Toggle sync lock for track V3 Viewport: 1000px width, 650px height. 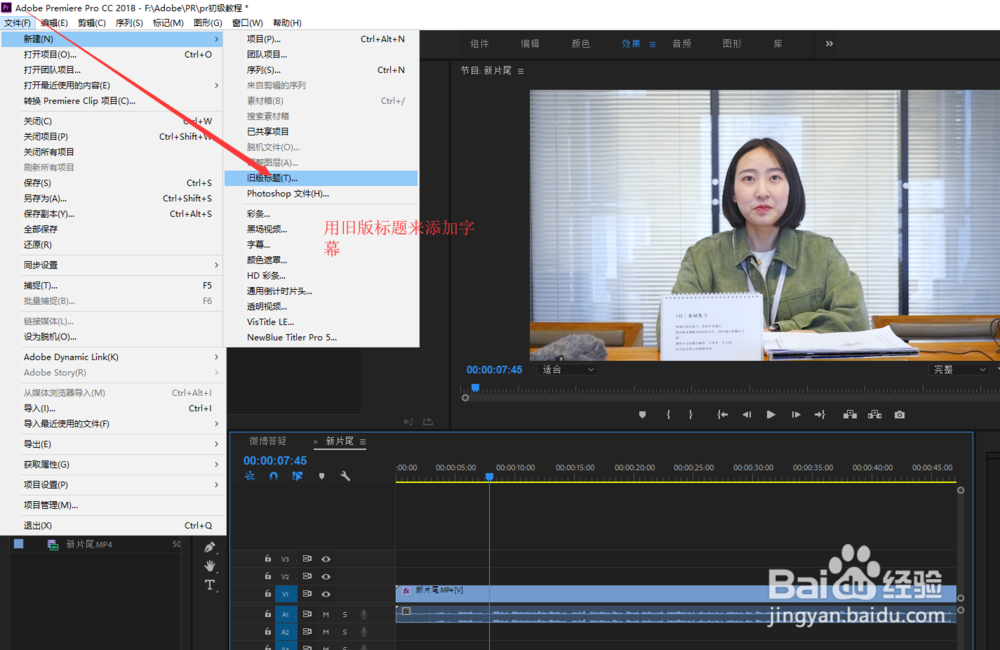point(307,559)
